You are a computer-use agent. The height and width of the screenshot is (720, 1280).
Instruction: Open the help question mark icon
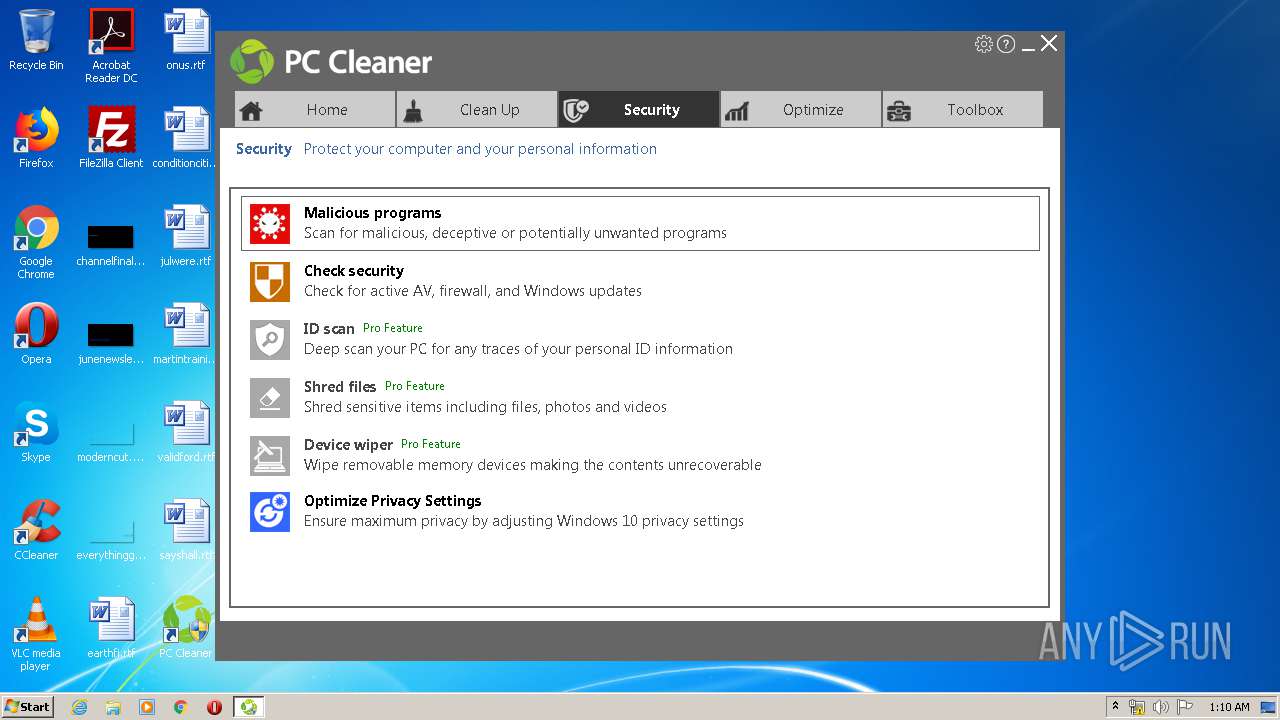(1006, 44)
